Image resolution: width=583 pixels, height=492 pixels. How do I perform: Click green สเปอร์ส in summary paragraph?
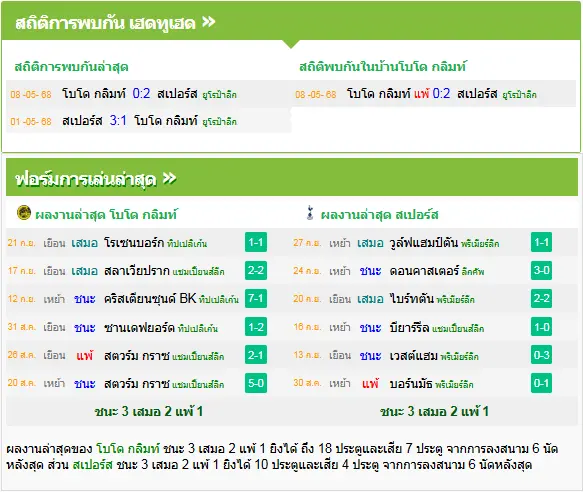(x=92, y=464)
